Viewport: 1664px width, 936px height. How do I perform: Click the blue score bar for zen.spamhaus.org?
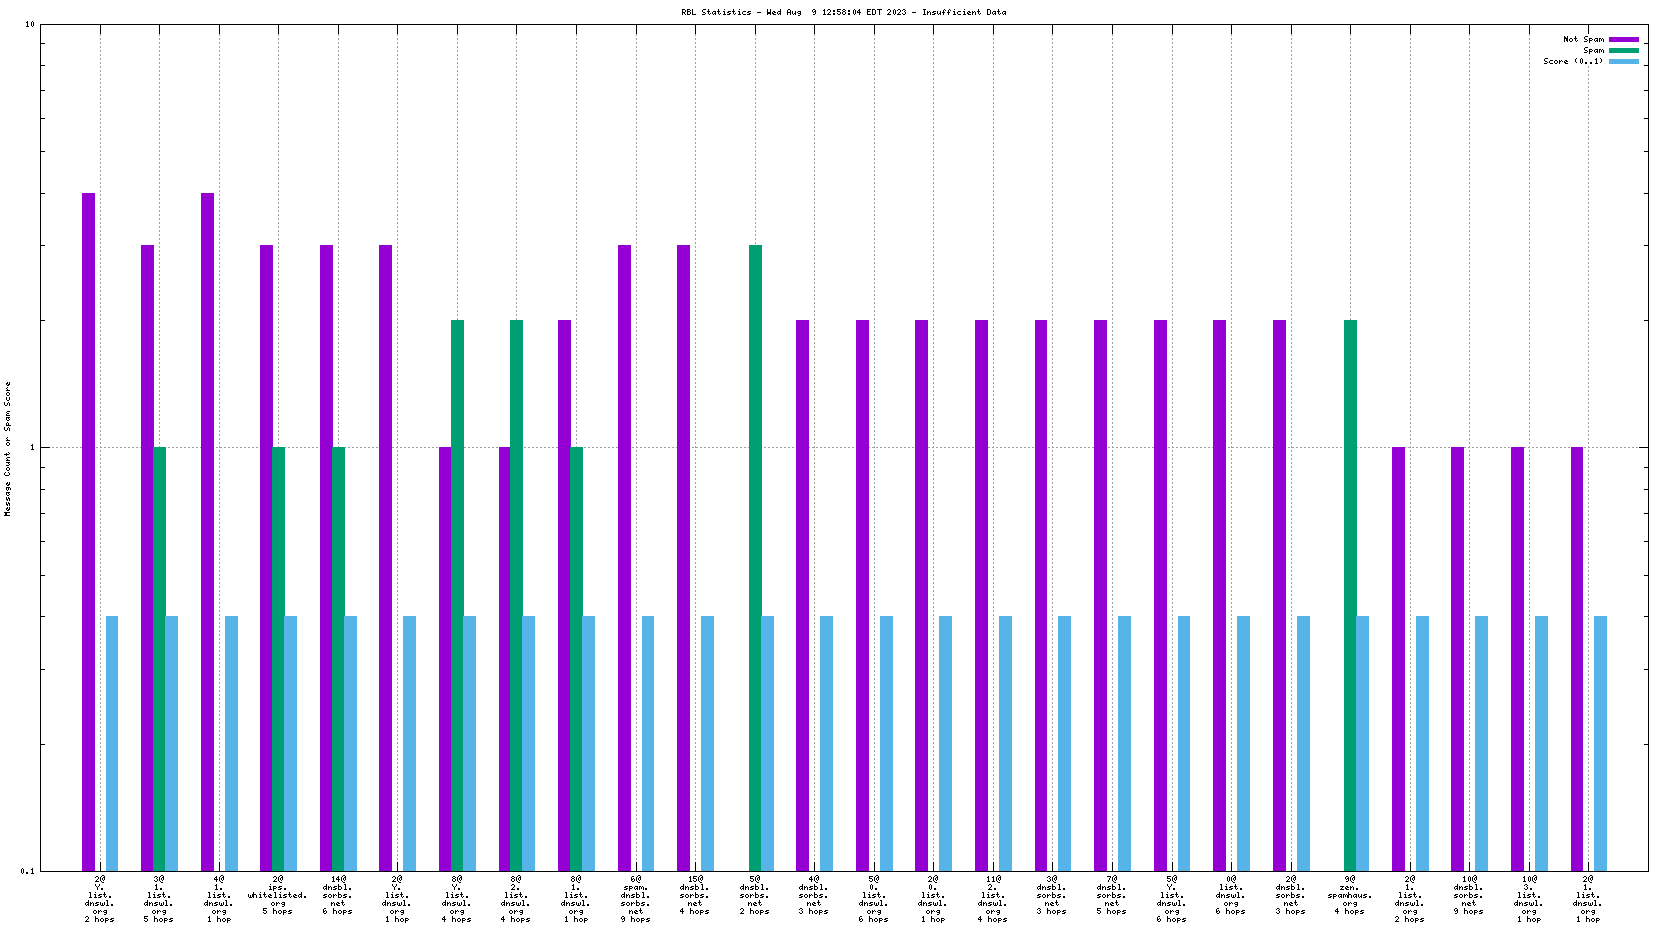pyautogui.click(x=1362, y=743)
